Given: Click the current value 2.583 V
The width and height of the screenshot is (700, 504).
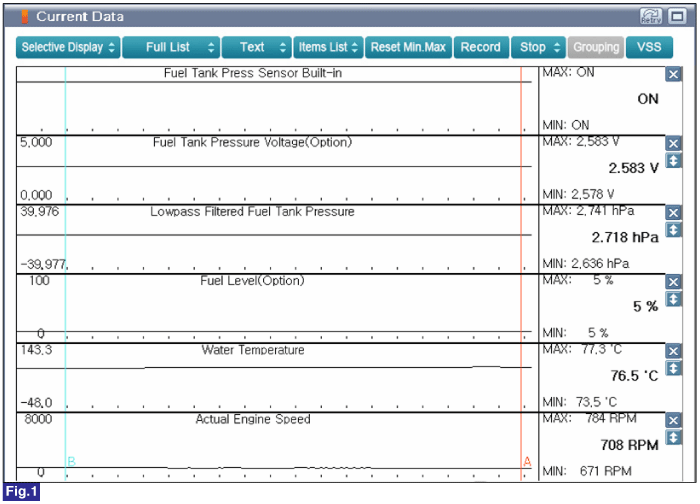Looking at the screenshot, I should click(633, 168).
